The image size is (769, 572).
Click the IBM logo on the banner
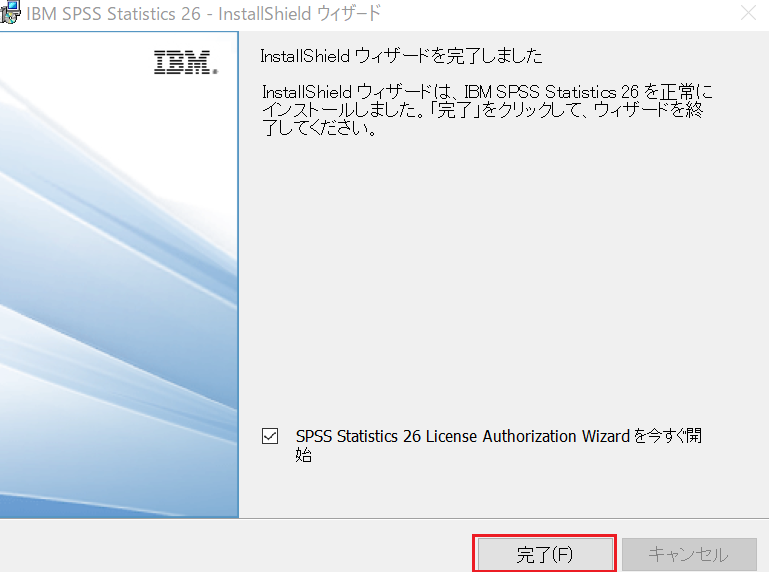pyautogui.click(x=186, y=62)
